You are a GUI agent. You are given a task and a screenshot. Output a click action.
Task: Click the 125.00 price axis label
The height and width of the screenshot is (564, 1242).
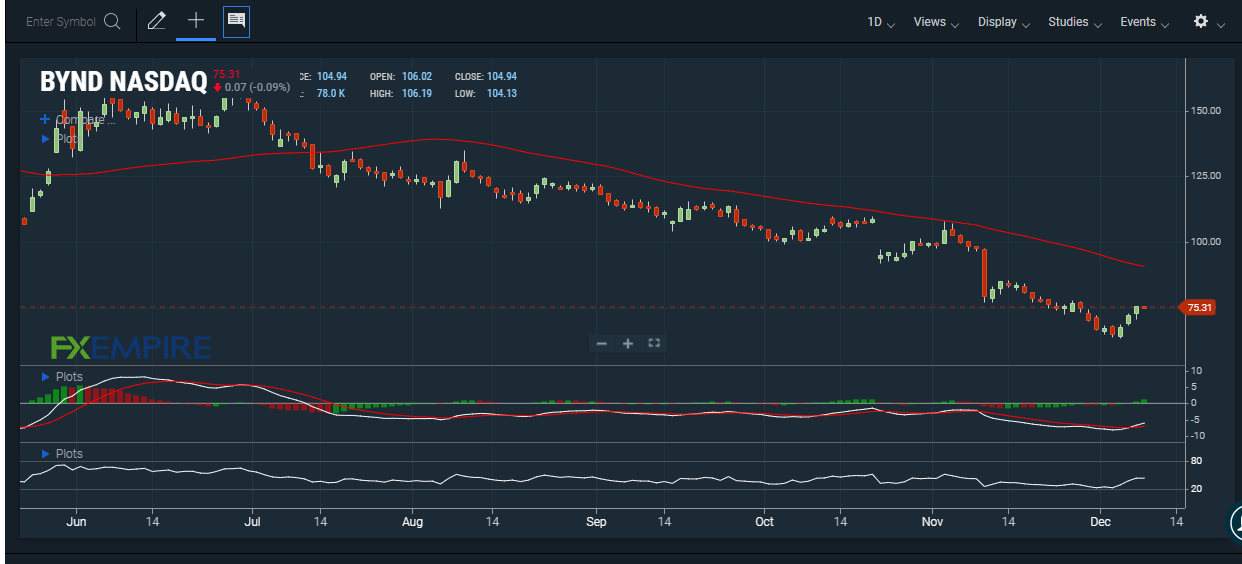click(x=1205, y=176)
